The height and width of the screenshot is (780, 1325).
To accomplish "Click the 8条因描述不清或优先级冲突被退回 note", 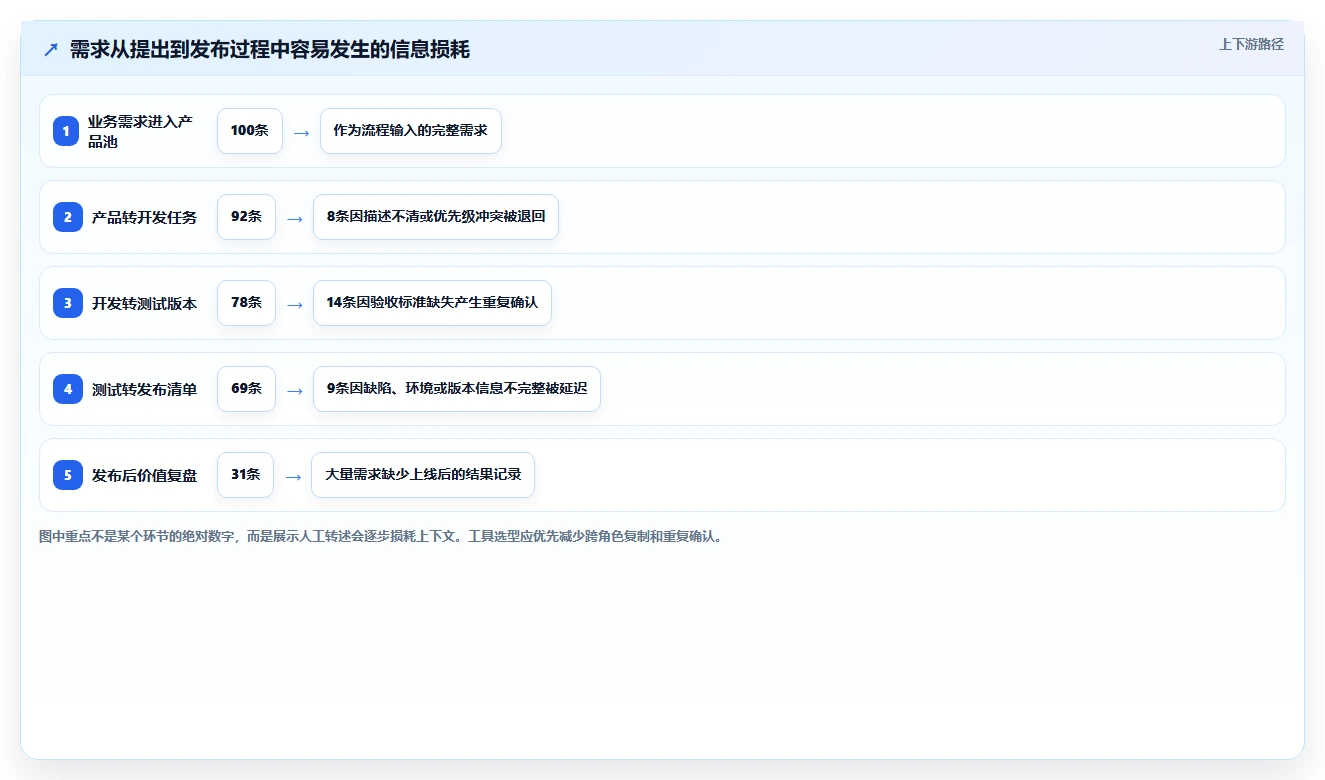I will click(x=436, y=217).
